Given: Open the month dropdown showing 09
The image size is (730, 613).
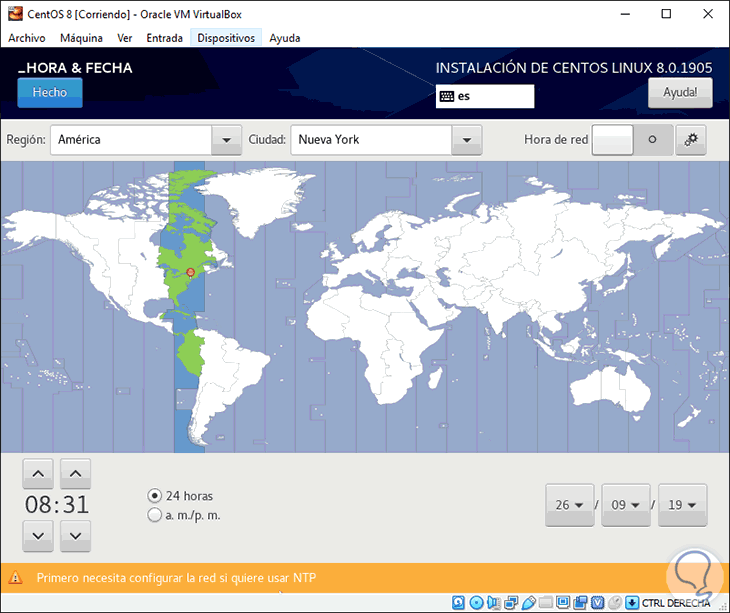Looking at the screenshot, I should coord(626,505).
